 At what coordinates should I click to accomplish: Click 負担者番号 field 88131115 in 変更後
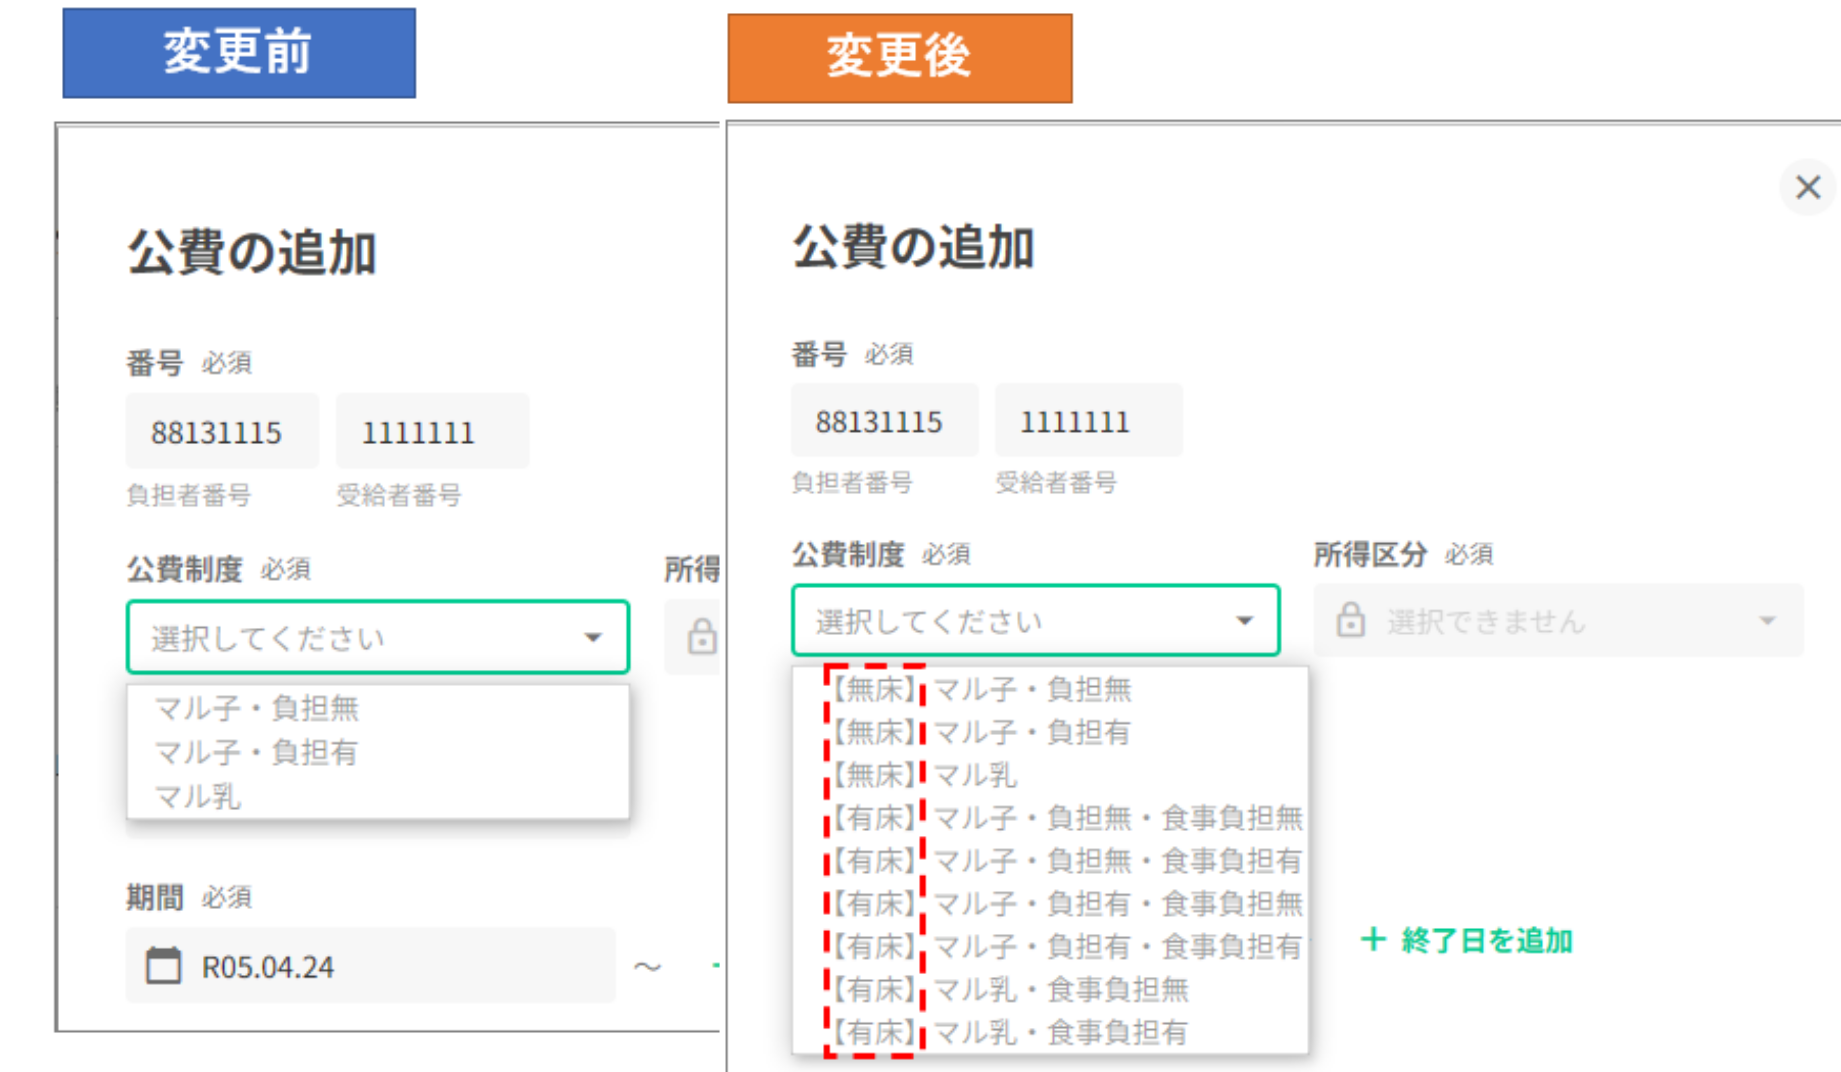click(884, 420)
